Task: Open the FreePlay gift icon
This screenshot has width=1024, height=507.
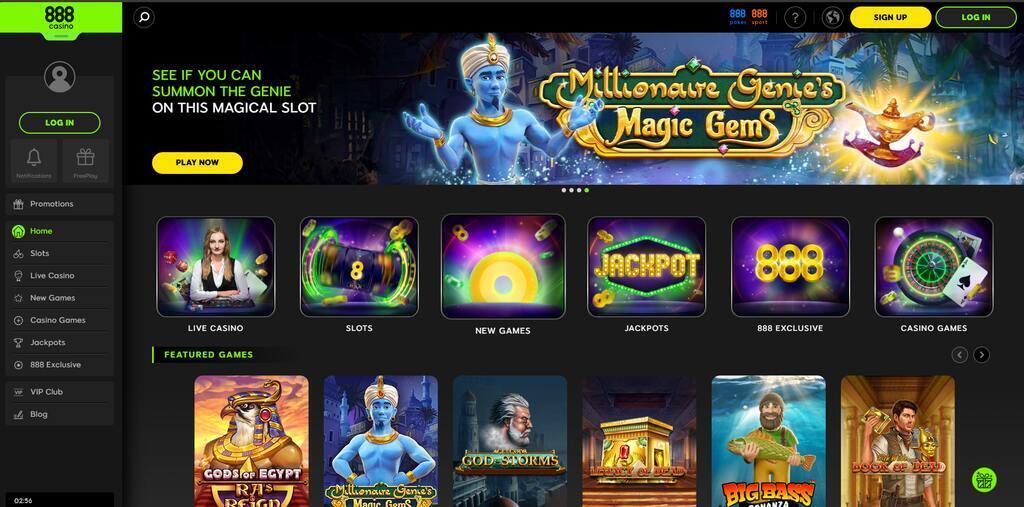Action: pyautogui.click(x=86, y=161)
